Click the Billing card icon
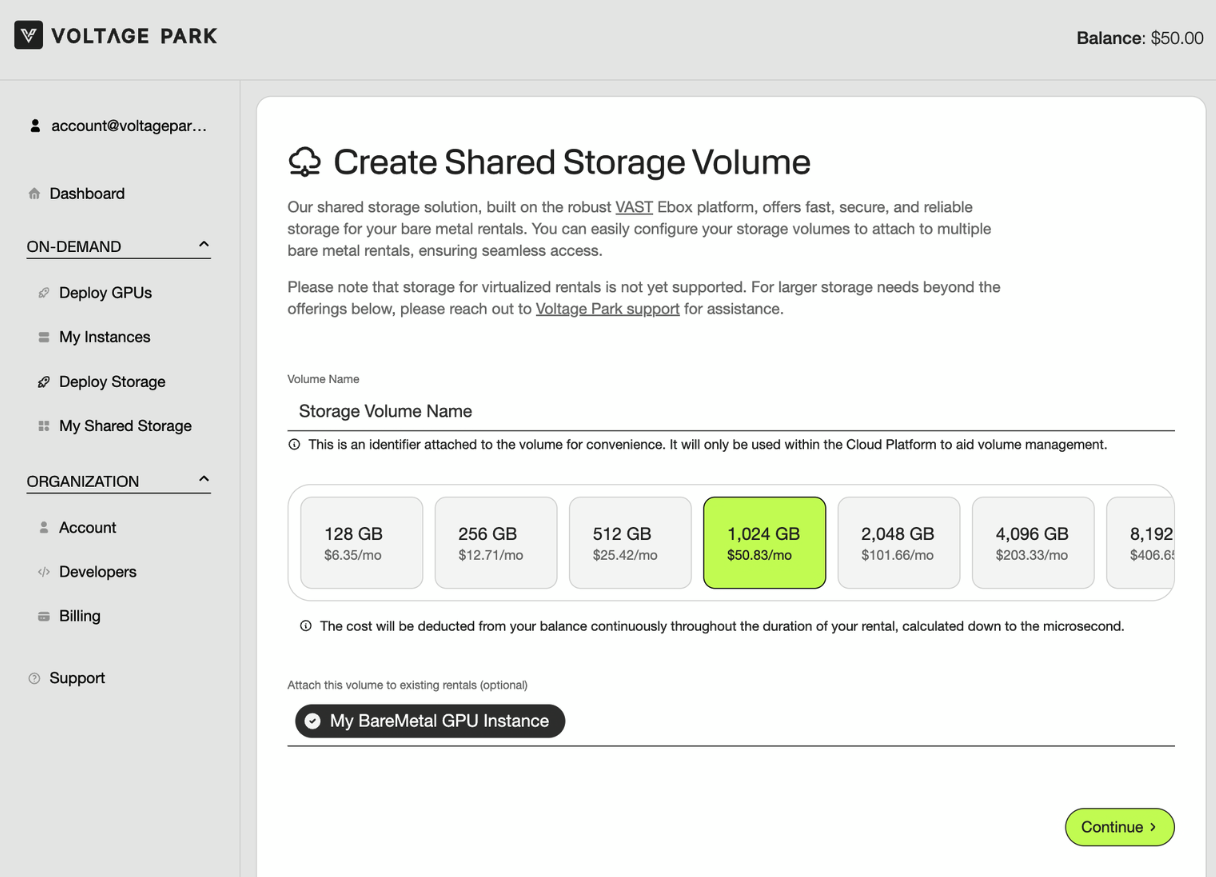Screen dimensions: 1216x877 pyautogui.click(x=43, y=617)
